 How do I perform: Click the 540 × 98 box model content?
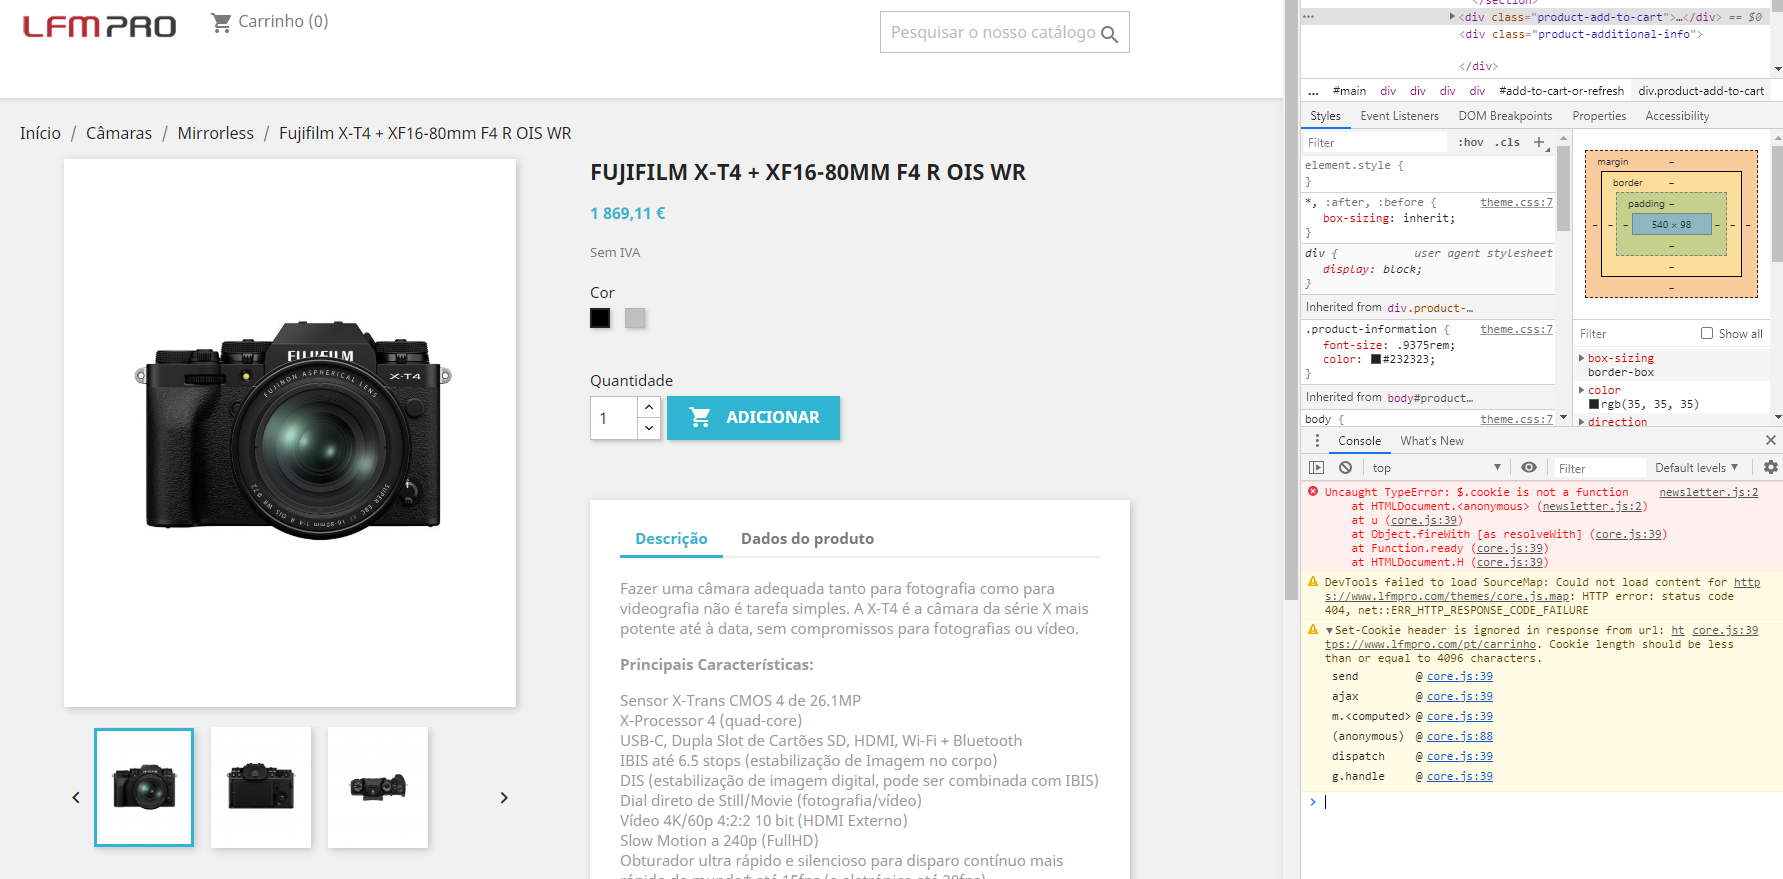coord(1671,224)
